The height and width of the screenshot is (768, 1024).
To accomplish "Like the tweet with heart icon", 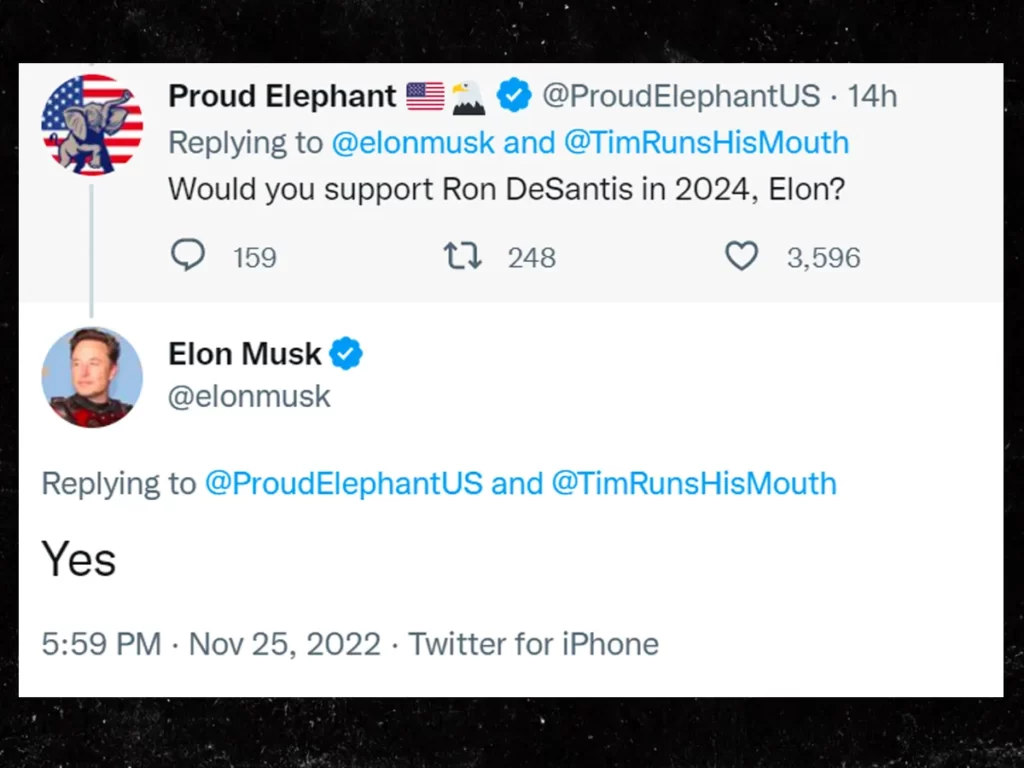I will pyautogui.click(x=741, y=257).
